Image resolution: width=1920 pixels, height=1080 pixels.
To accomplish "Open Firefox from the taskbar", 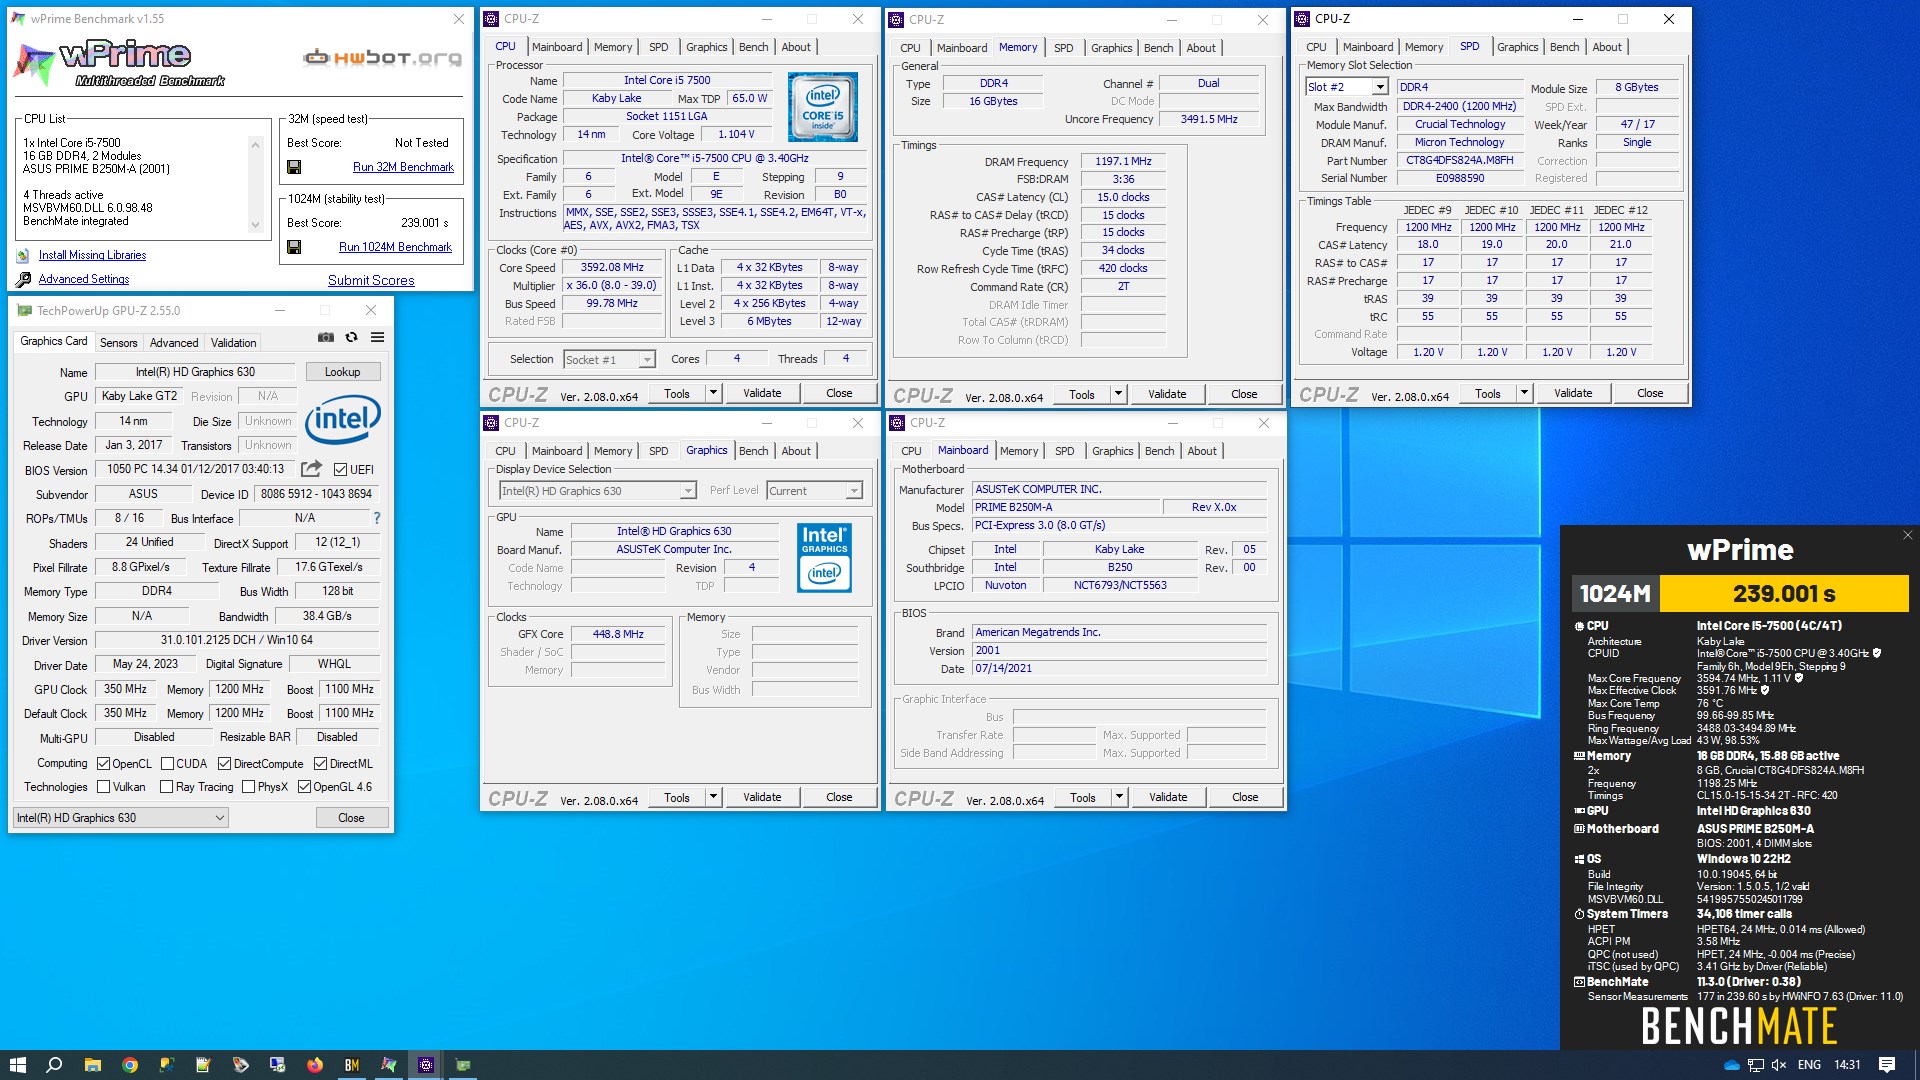I will [x=315, y=1065].
